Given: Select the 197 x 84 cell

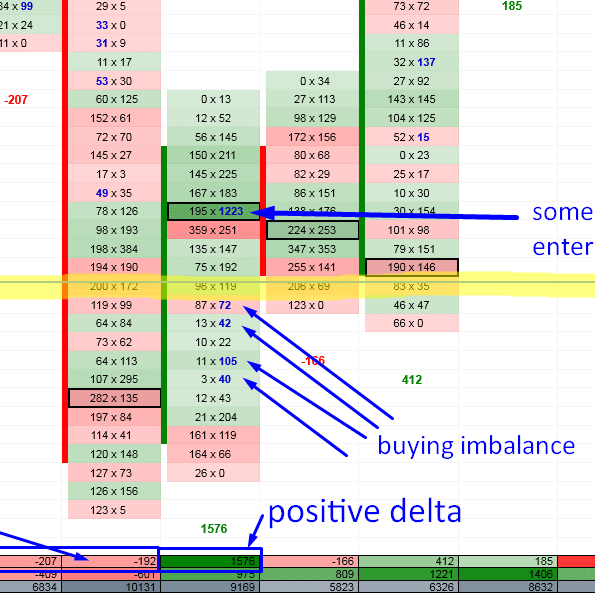Looking at the screenshot, I should [114, 417].
